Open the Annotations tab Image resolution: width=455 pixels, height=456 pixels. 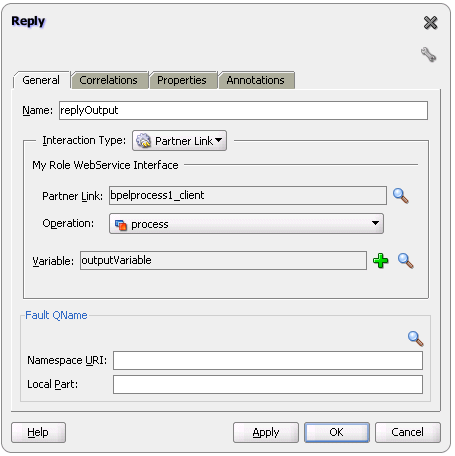[256, 80]
